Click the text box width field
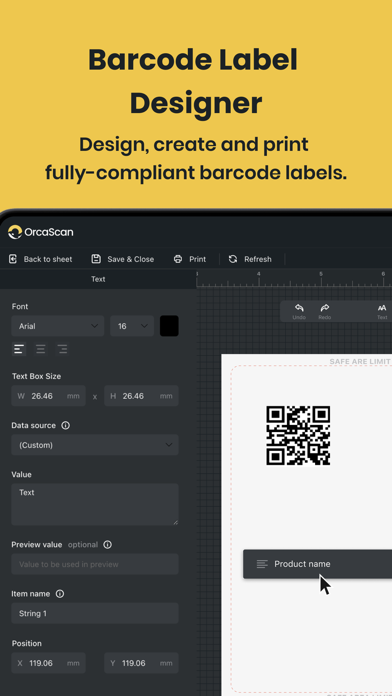The height and width of the screenshot is (696, 392). tap(48, 395)
